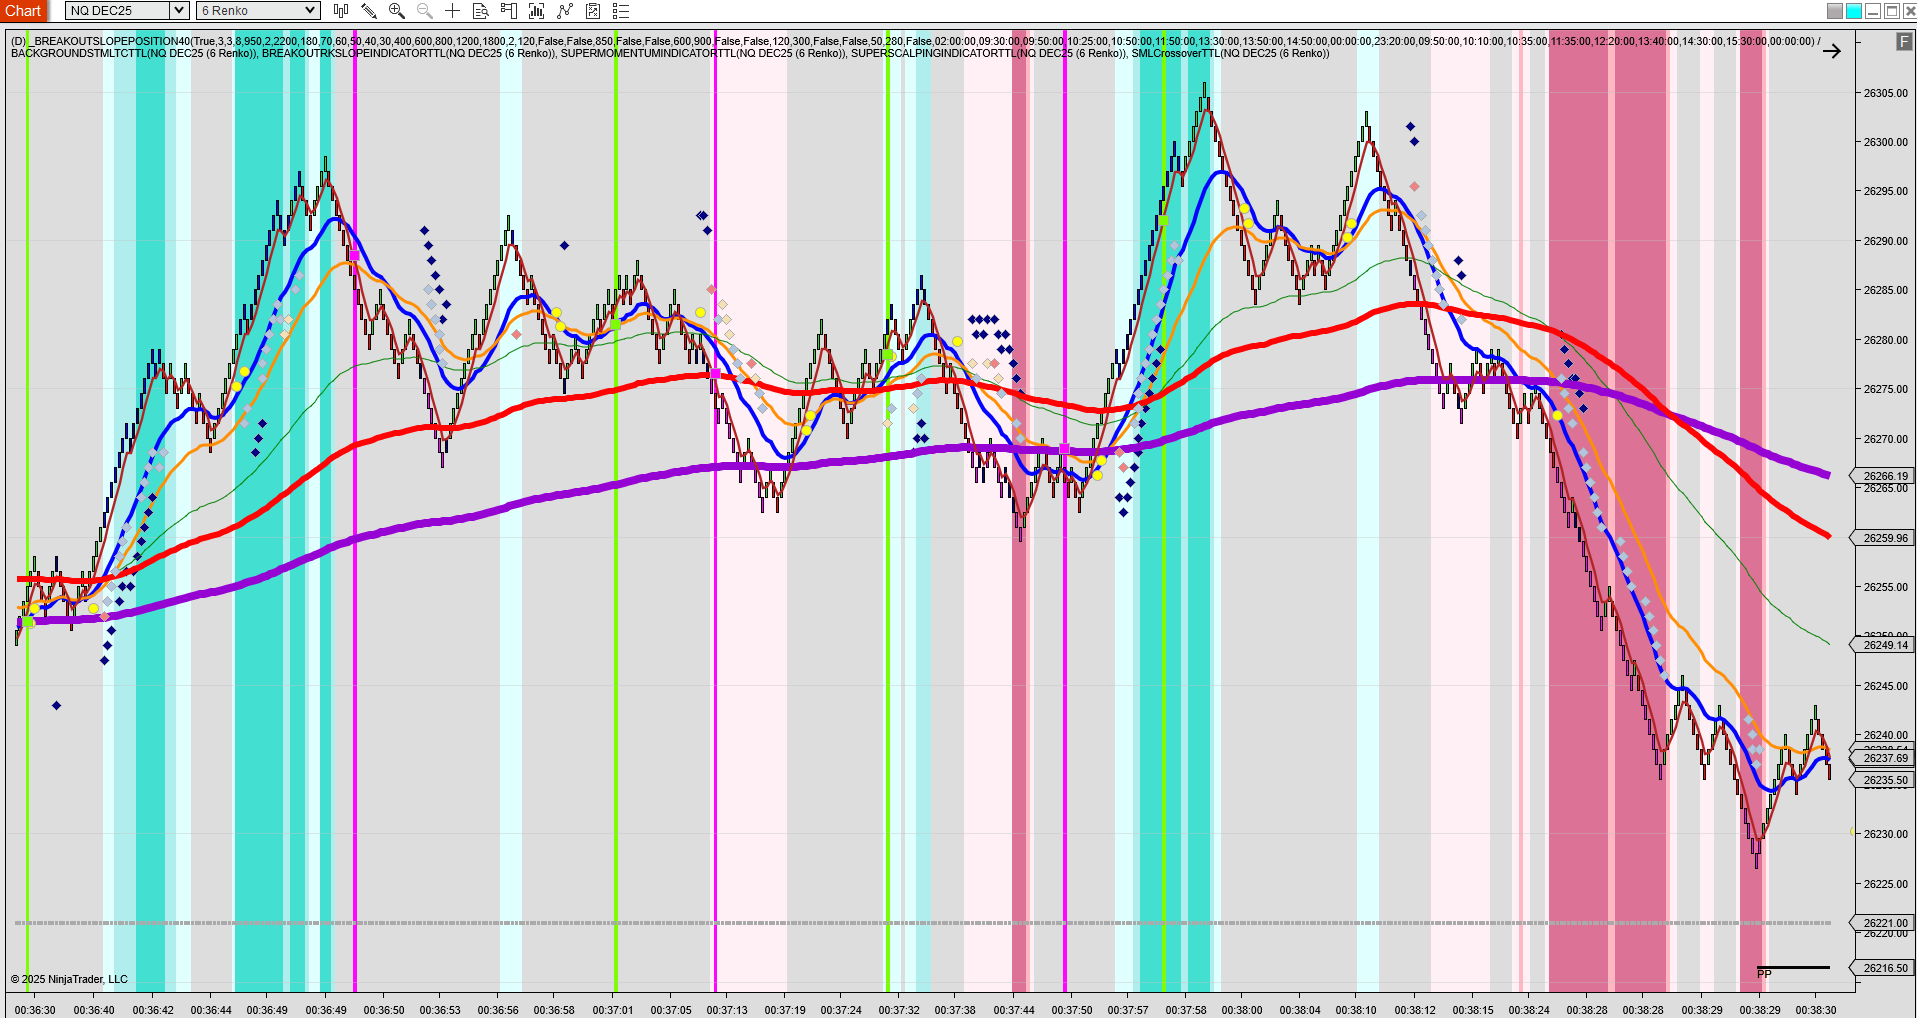
Task: Click the right arrow scroll-to-latest button
Action: tap(1831, 51)
